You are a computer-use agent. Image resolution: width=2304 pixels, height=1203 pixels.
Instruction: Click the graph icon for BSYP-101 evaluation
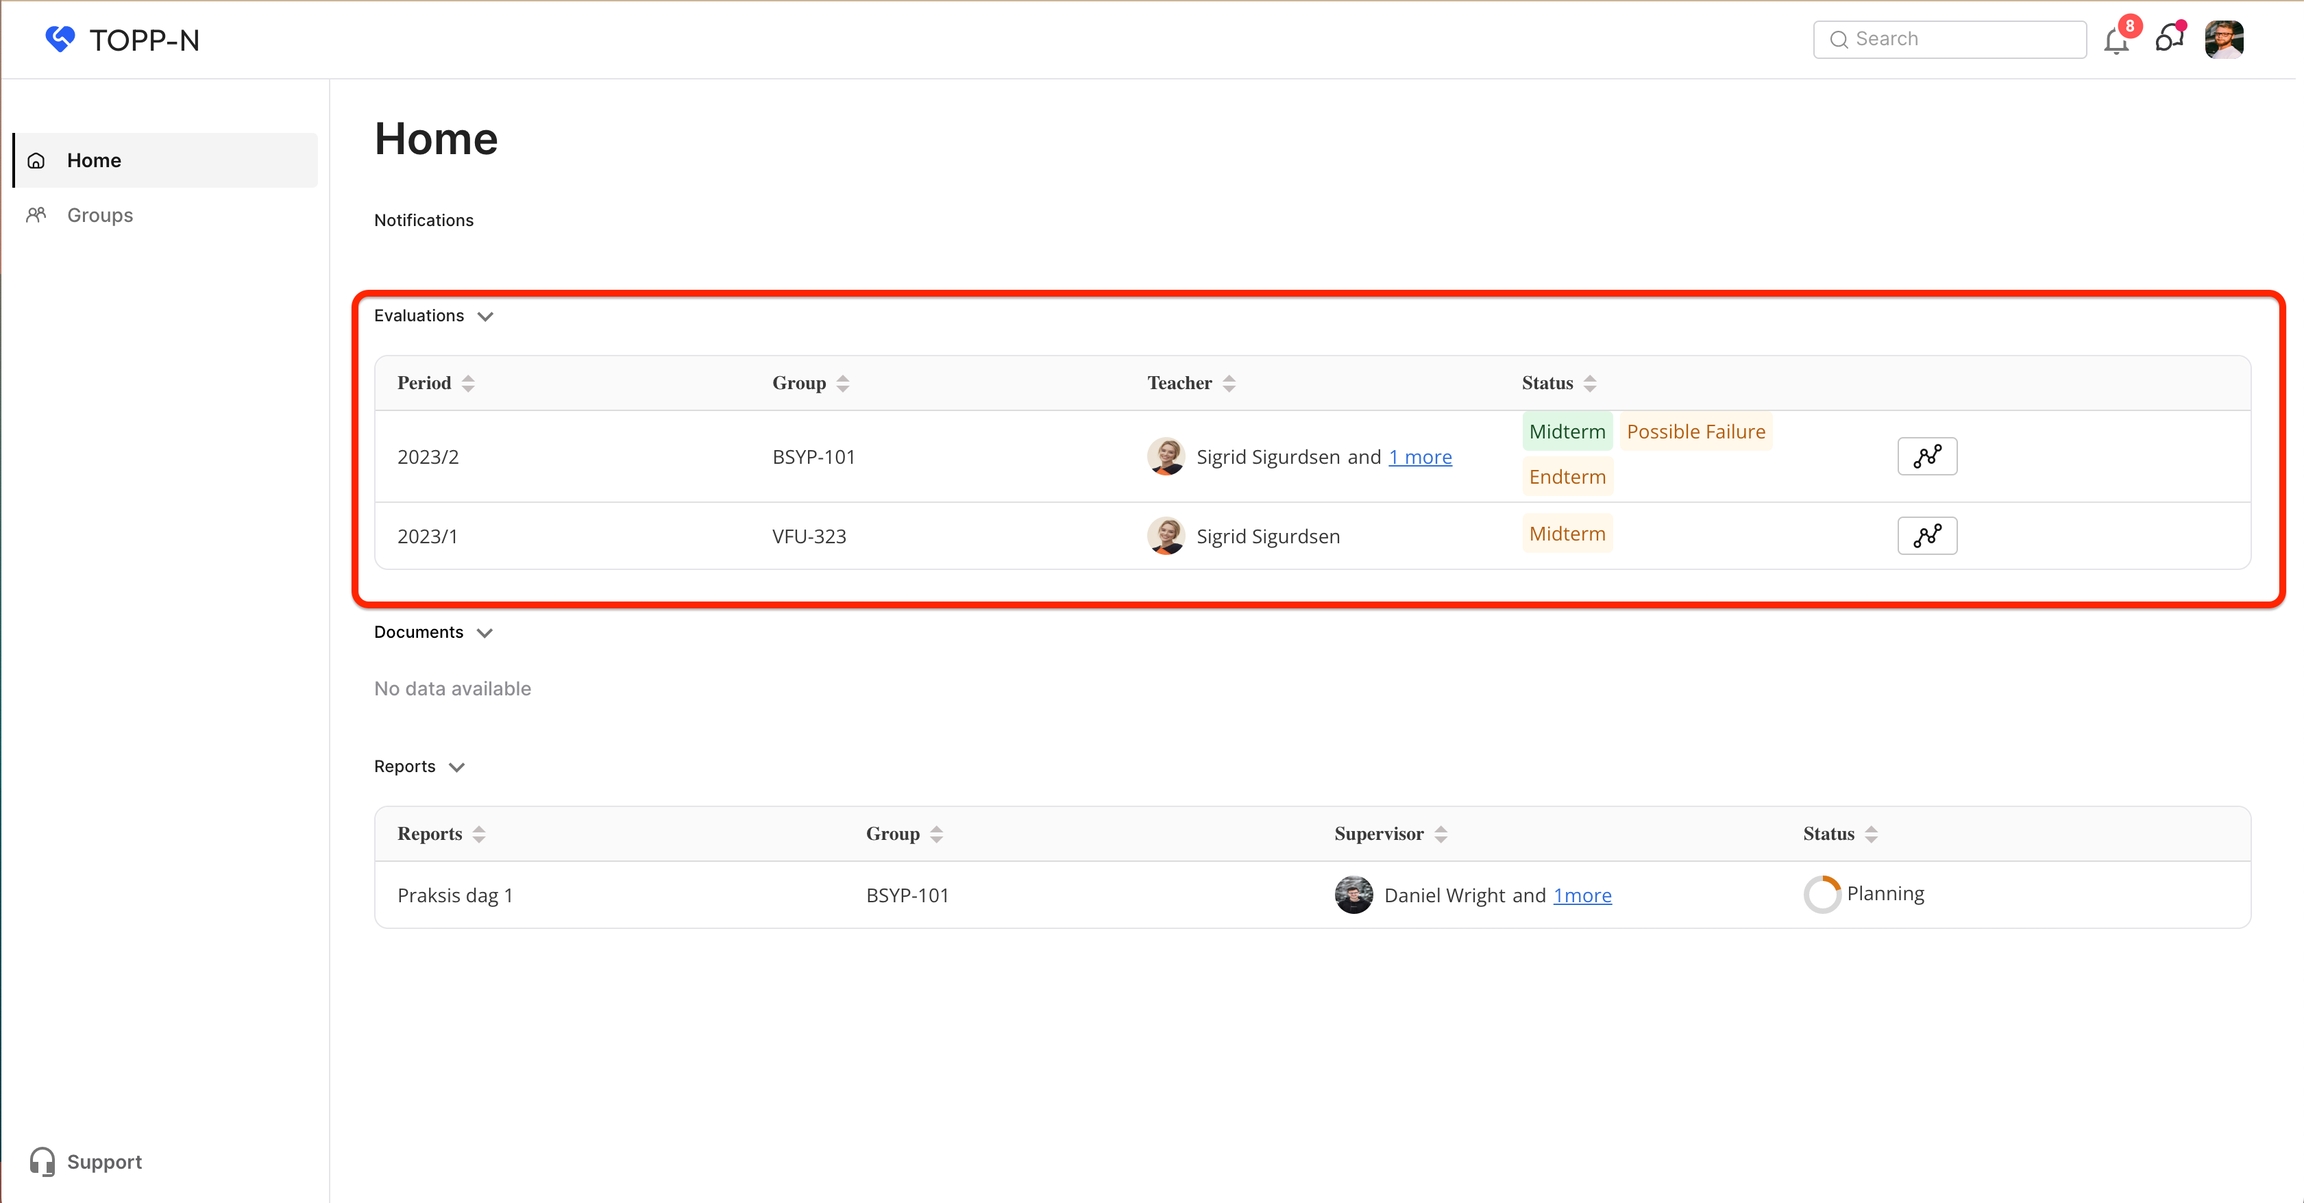click(x=1927, y=457)
